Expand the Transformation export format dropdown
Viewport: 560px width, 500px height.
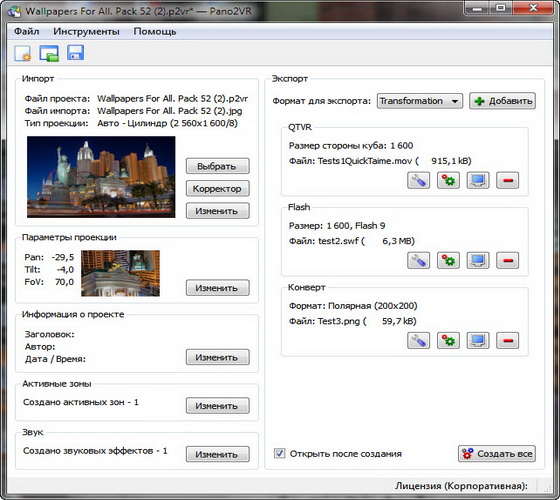pyautogui.click(x=420, y=101)
